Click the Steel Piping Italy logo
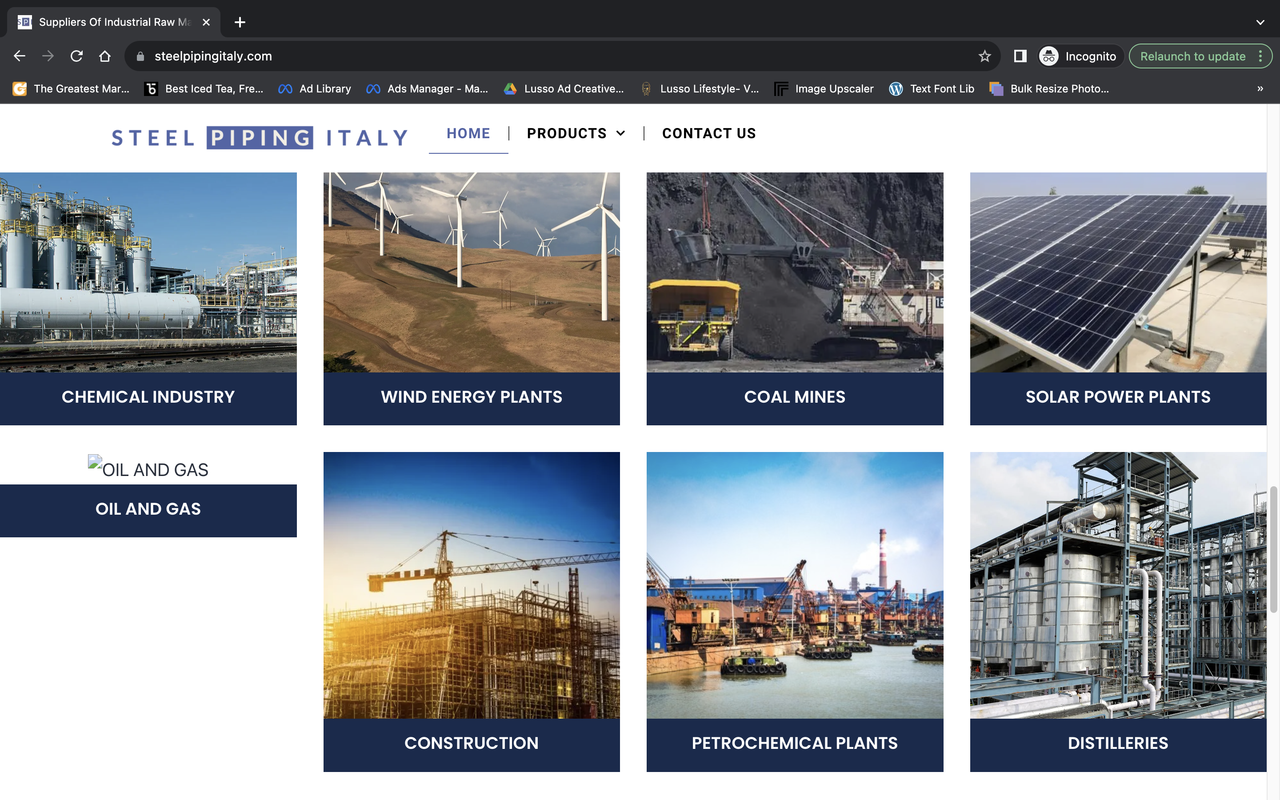The image size is (1280, 800). point(260,137)
